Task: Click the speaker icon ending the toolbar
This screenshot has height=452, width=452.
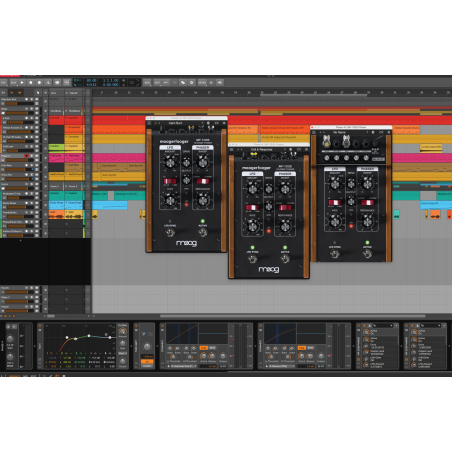Action: tap(220, 82)
